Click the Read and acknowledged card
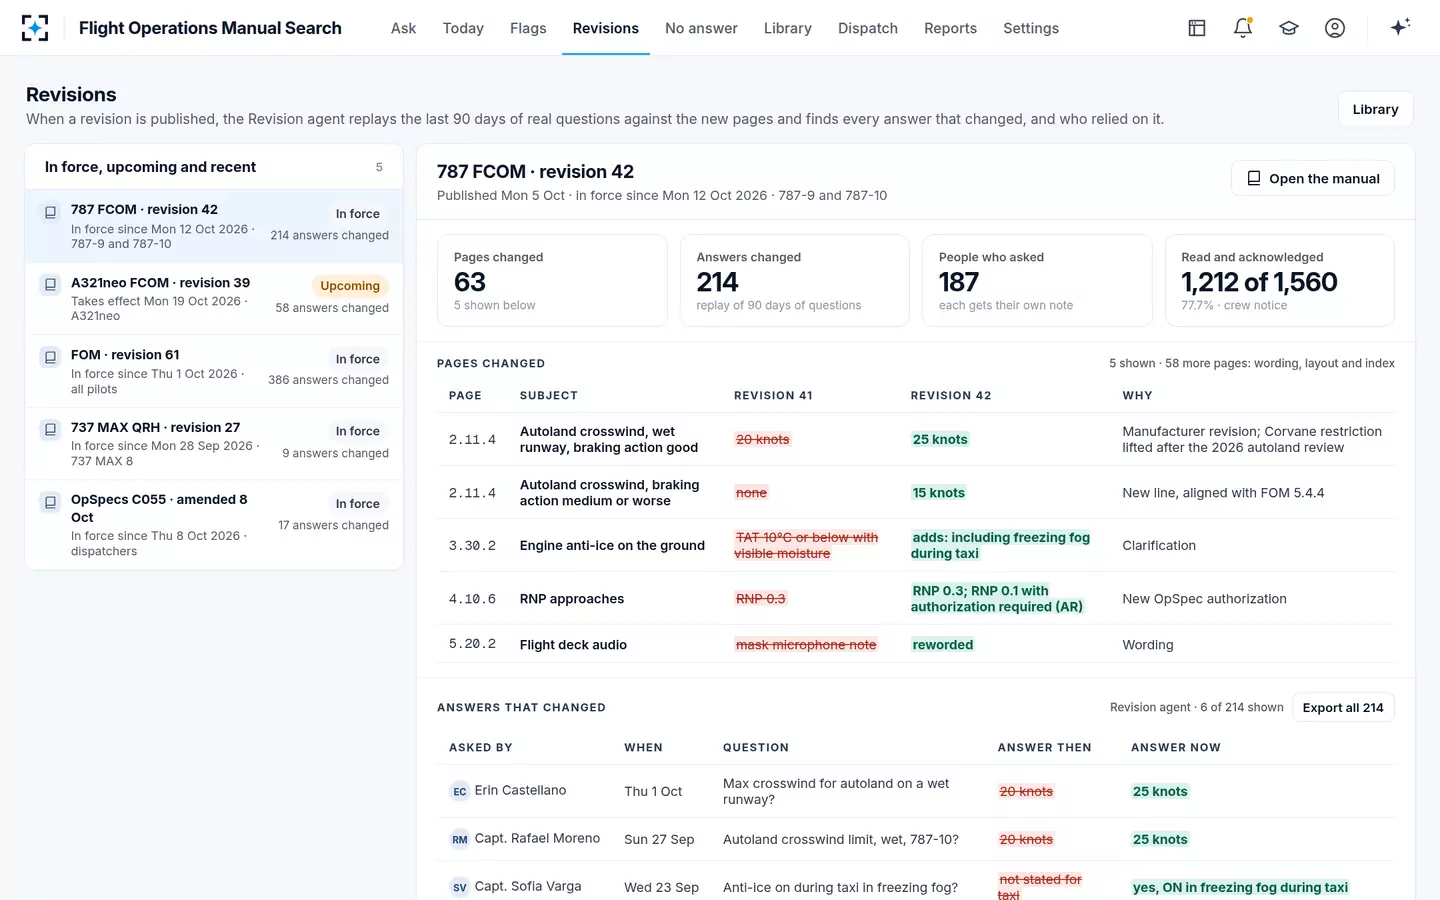This screenshot has width=1440, height=900. click(x=1280, y=280)
